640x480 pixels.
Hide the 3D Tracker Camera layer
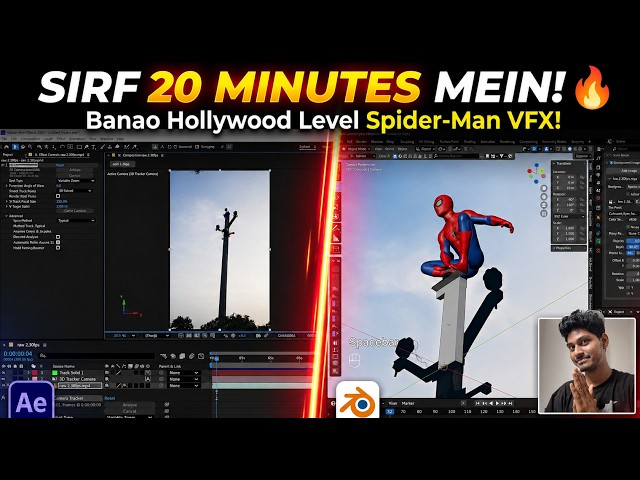coord(4,379)
